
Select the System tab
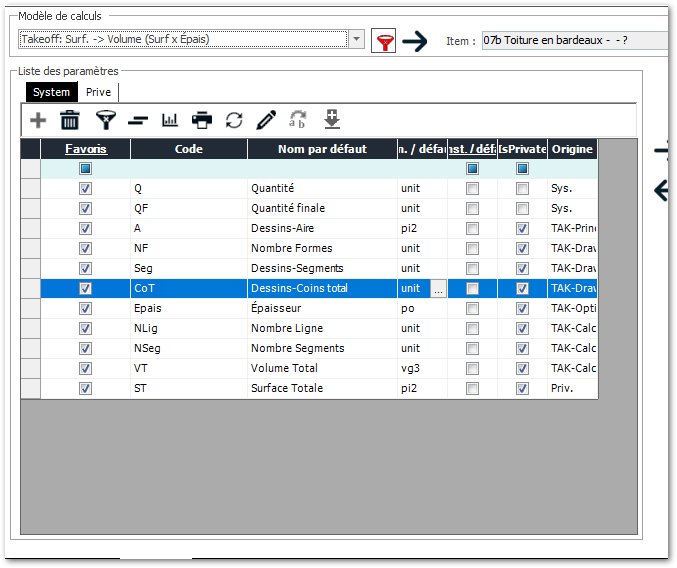pyautogui.click(x=51, y=92)
